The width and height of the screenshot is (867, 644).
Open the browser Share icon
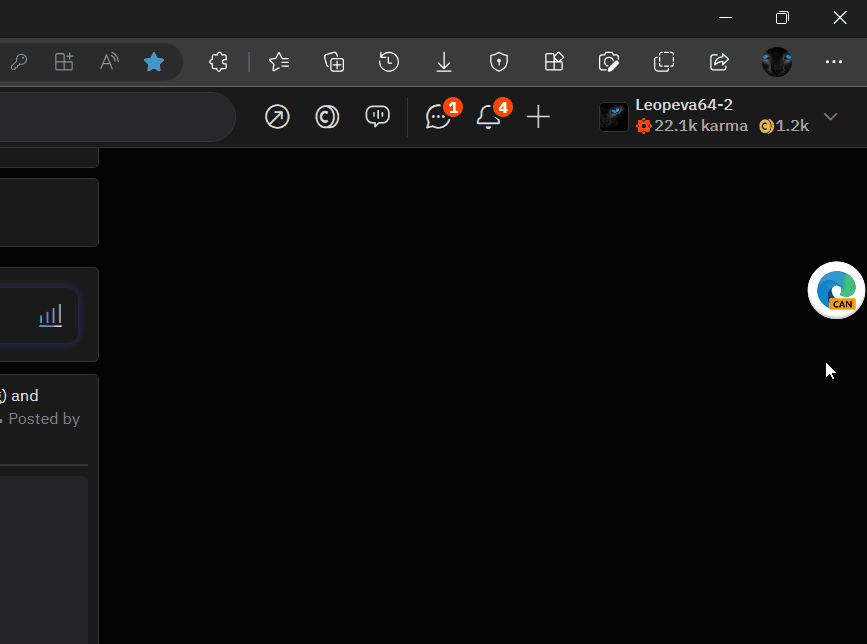click(x=719, y=62)
